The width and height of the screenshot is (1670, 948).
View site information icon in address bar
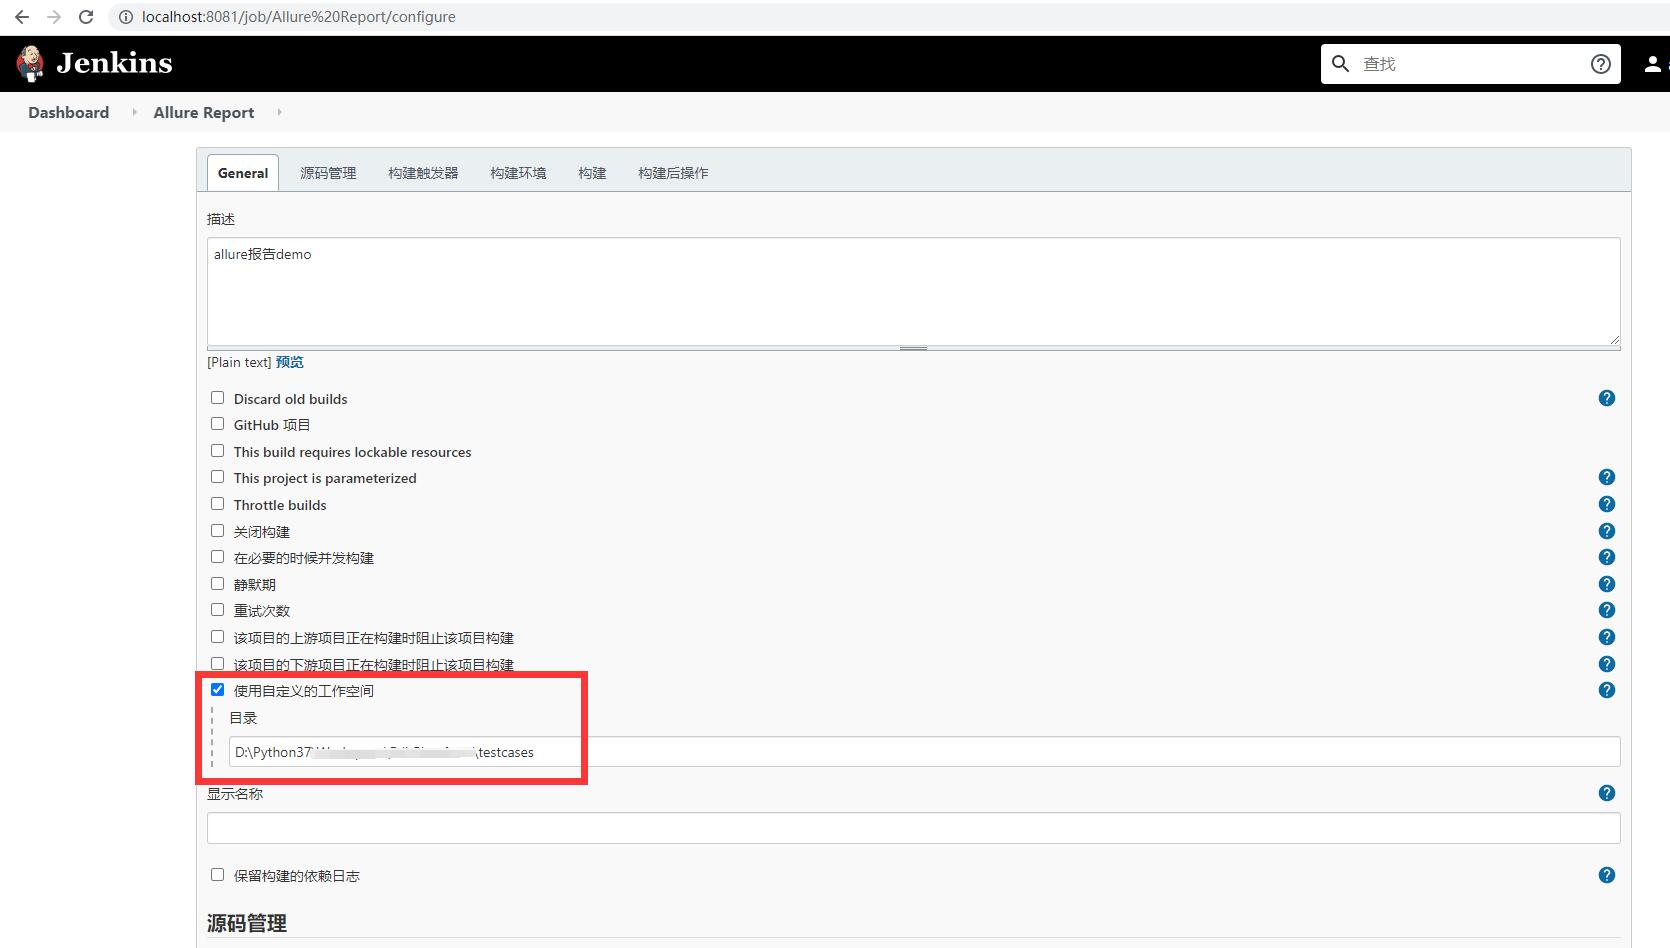click(125, 17)
